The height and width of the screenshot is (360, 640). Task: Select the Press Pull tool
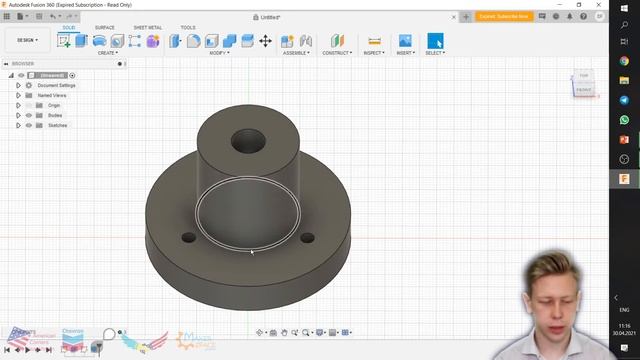click(x=175, y=41)
